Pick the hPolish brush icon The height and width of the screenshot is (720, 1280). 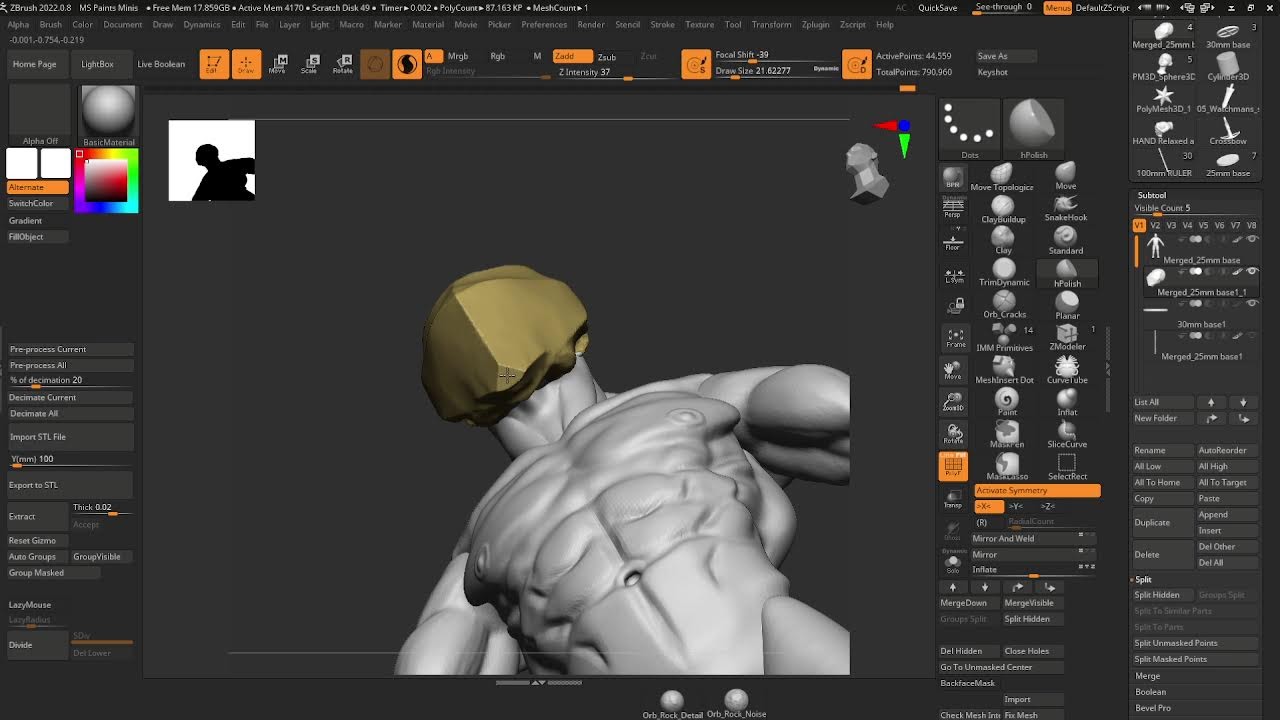1067,273
